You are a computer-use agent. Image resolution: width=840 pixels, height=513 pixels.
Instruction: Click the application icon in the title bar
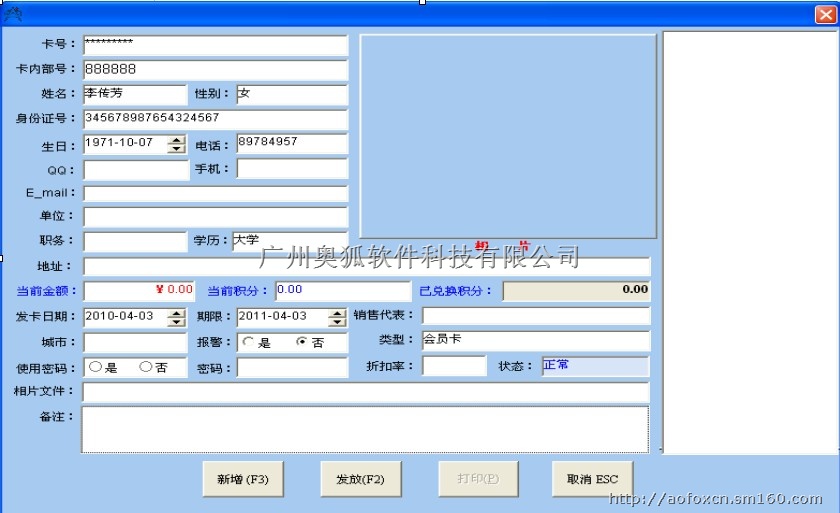click(13, 14)
